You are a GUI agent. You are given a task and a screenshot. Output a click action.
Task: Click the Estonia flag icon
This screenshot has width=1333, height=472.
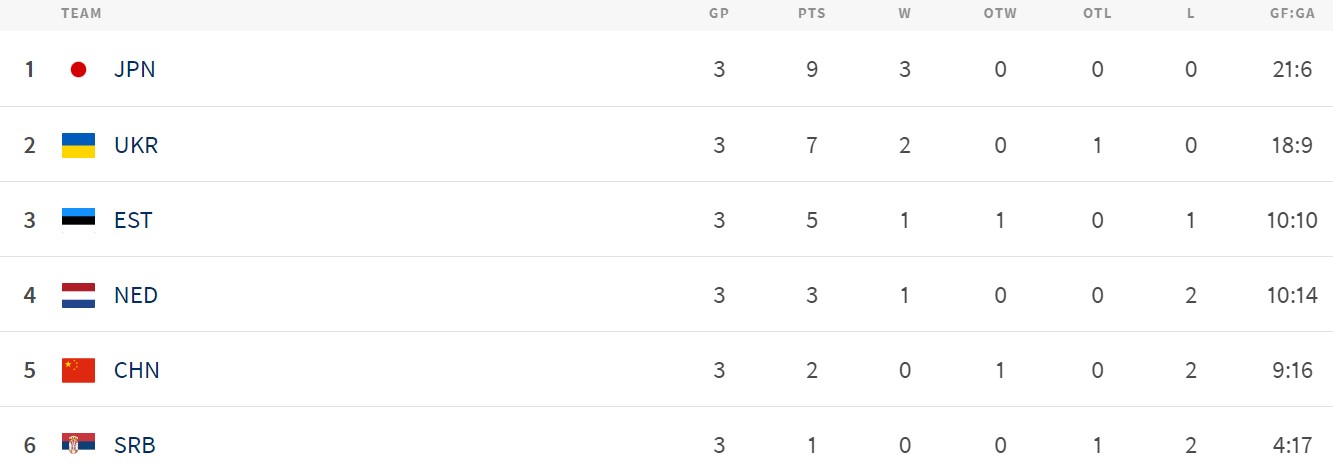click(78, 220)
